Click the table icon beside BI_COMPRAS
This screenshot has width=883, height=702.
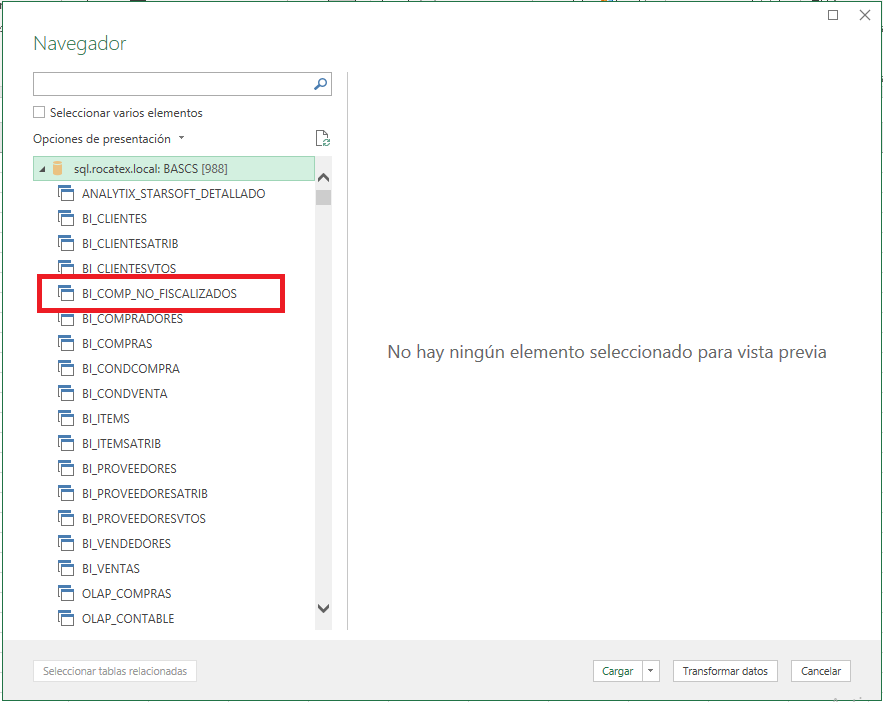tap(67, 343)
